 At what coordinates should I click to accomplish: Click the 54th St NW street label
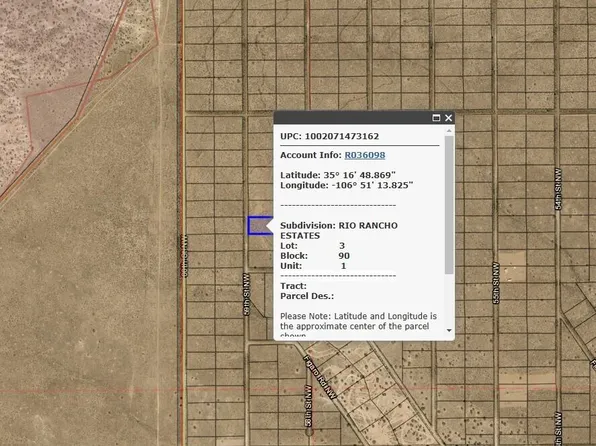[558, 189]
